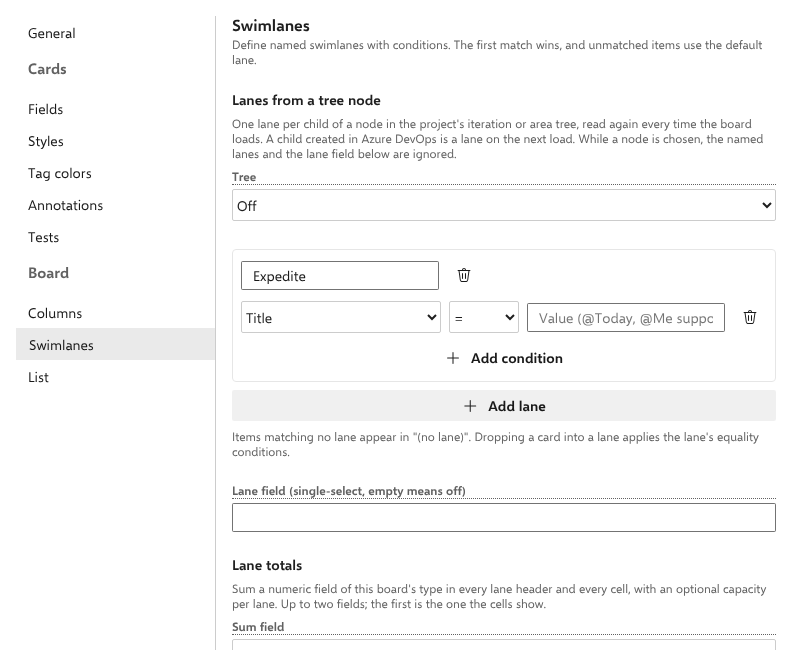Focus the Expedite lane name field
The height and width of the screenshot is (666, 792).
point(339,276)
